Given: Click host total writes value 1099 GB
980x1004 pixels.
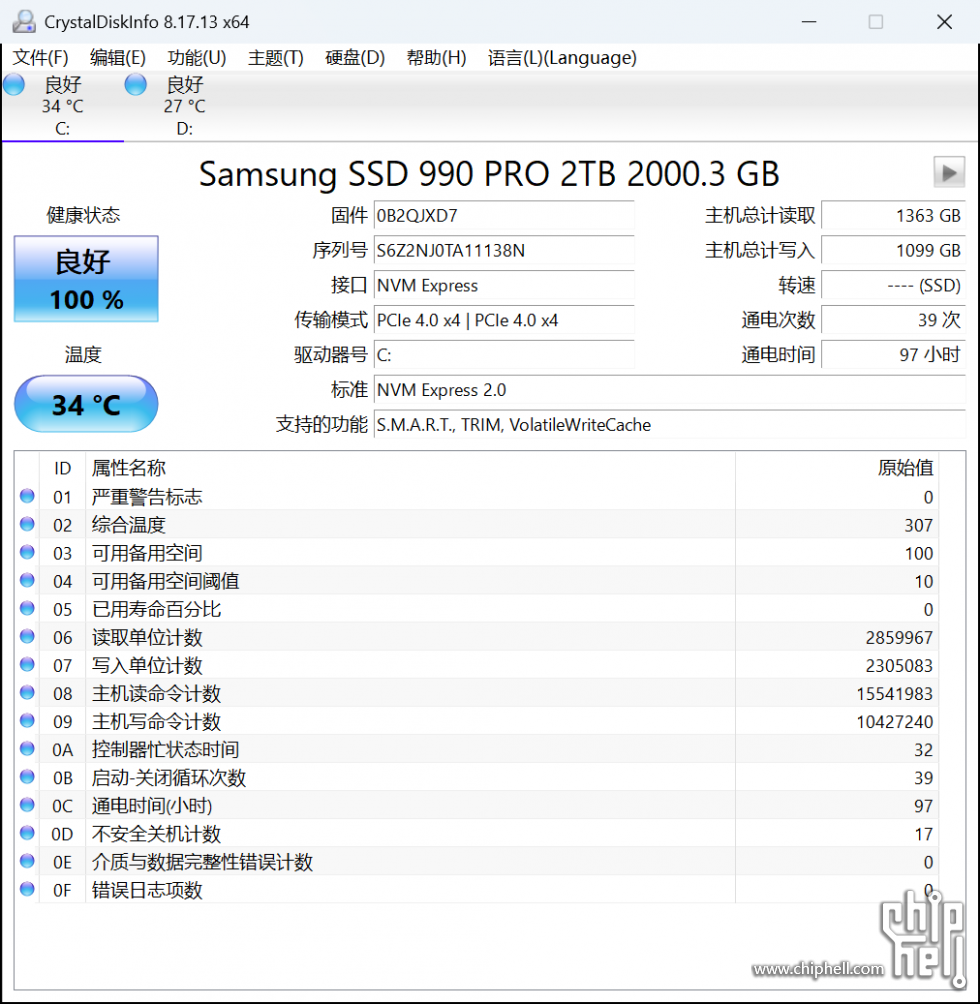Looking at the screenshot, I should [893, 250].
